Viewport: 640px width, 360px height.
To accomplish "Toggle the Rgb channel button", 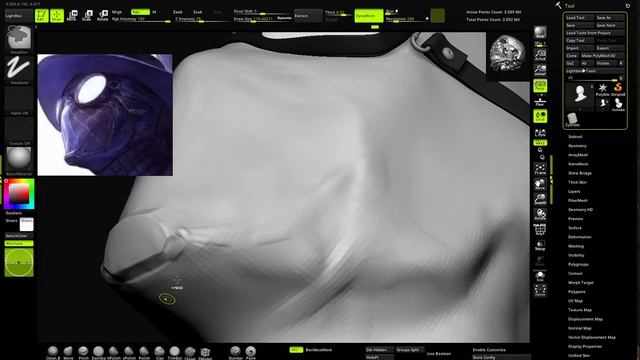I will point(140,12).
